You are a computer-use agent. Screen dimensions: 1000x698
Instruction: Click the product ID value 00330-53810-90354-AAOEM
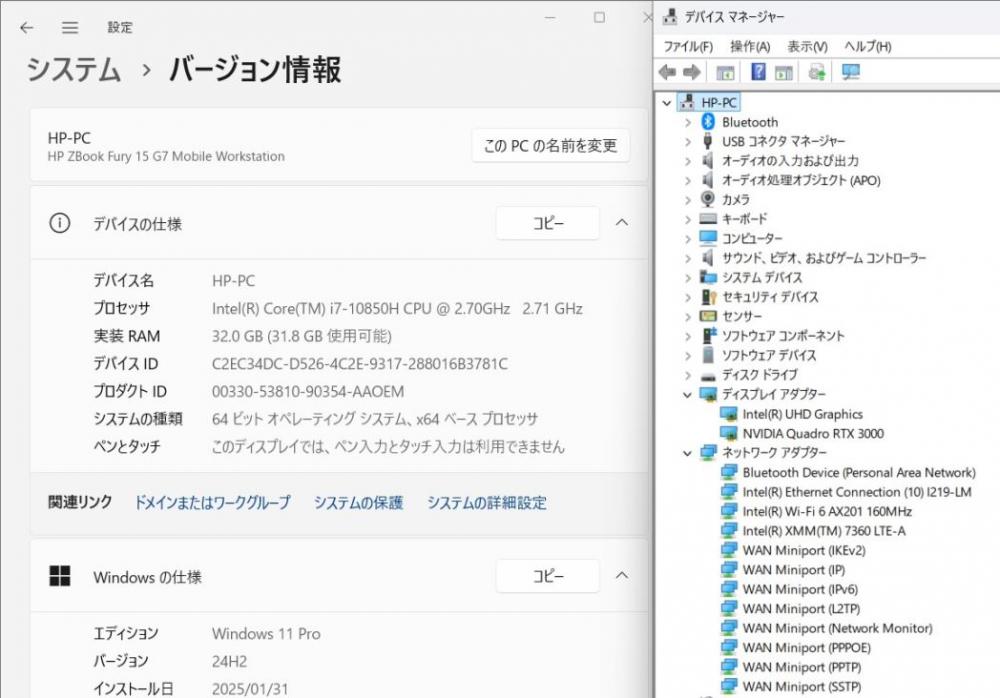[x=308, y=391]
